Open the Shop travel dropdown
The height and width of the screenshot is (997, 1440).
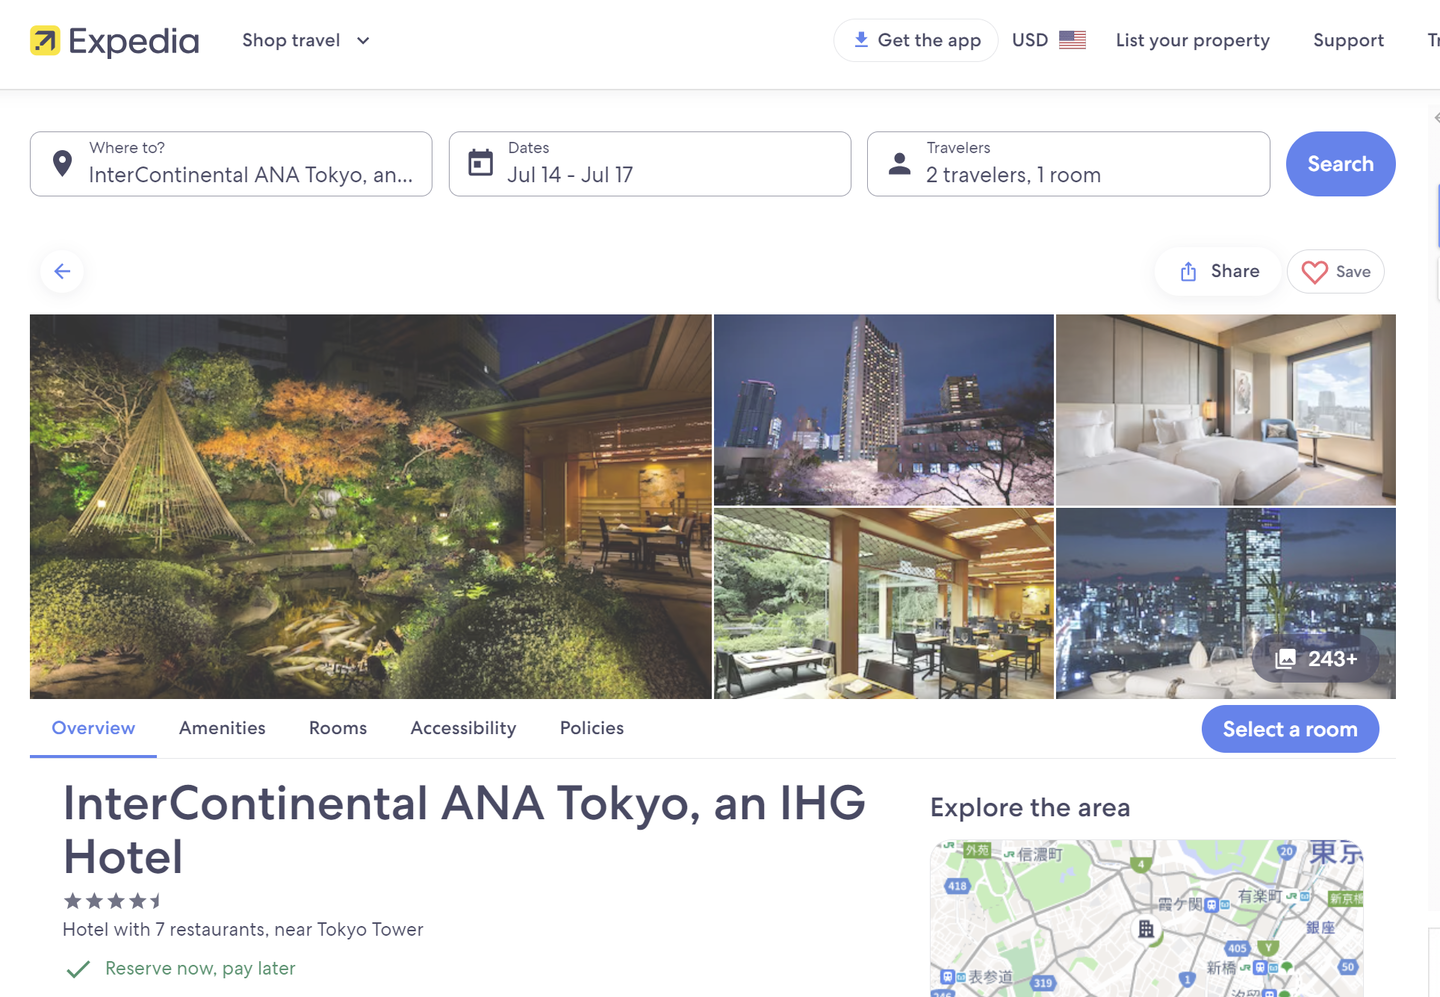pyautogui.click(x=306, y=41)
